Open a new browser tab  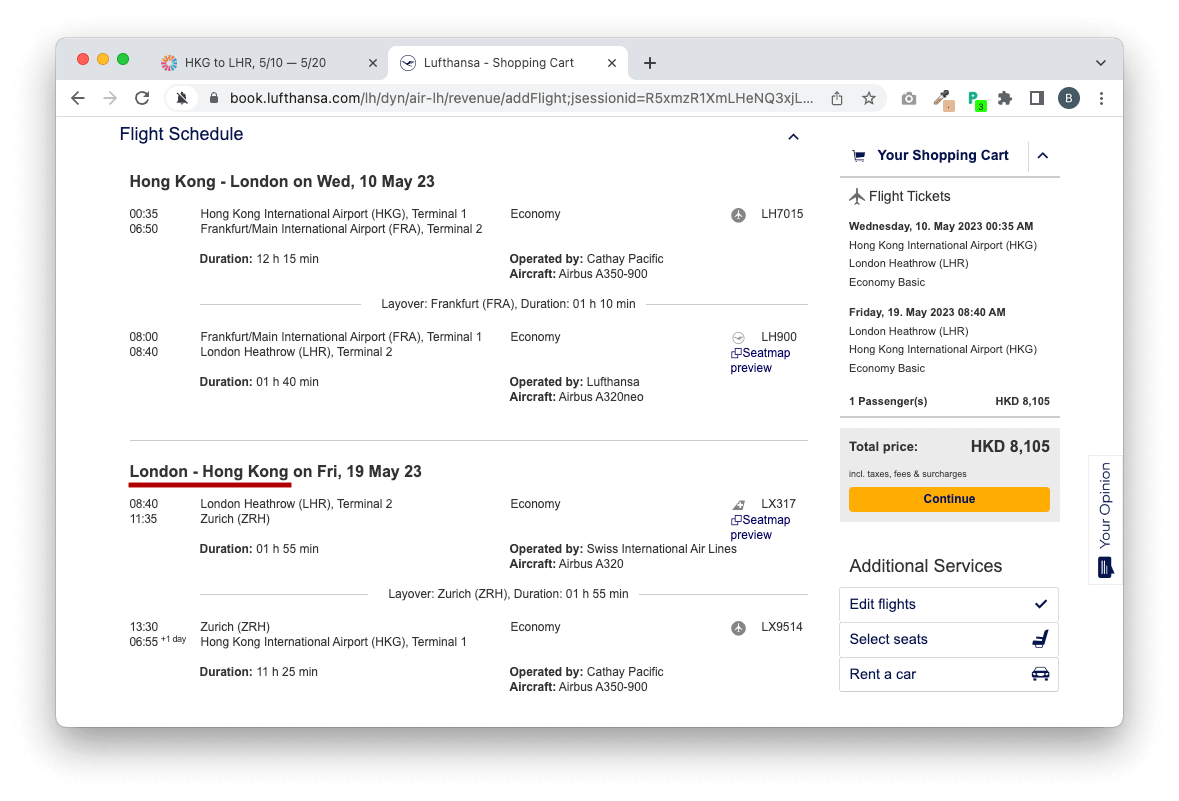(x=650, y=63)
